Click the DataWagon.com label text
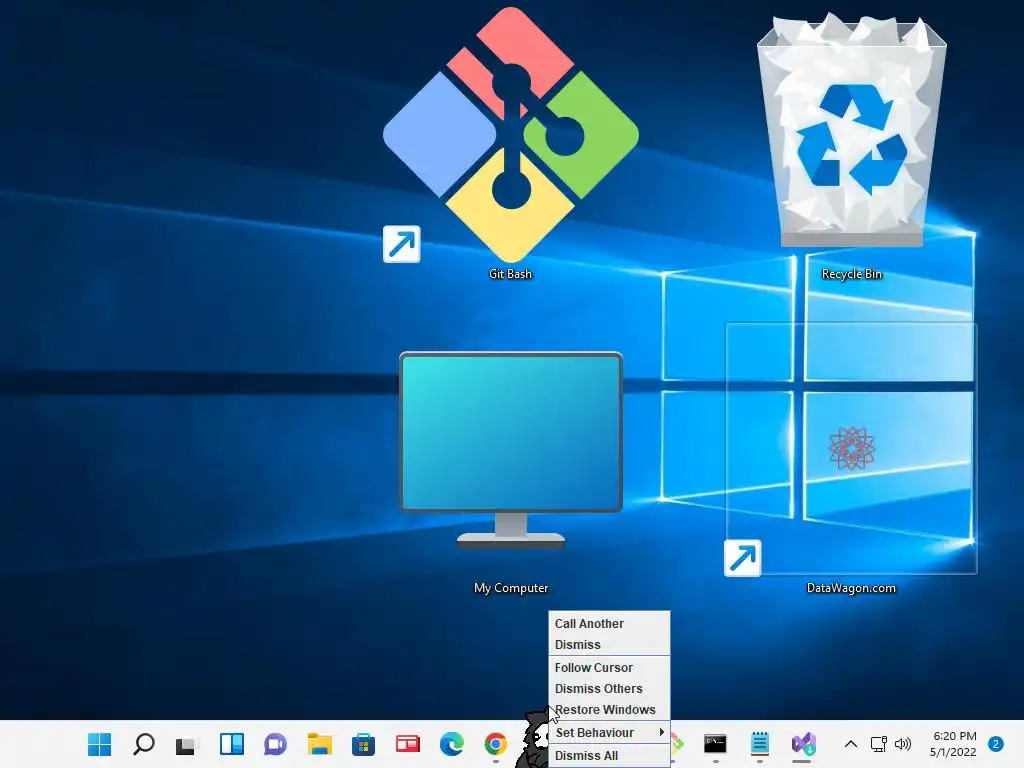This screenshot has height=768, width=1024. click(852, 588)
